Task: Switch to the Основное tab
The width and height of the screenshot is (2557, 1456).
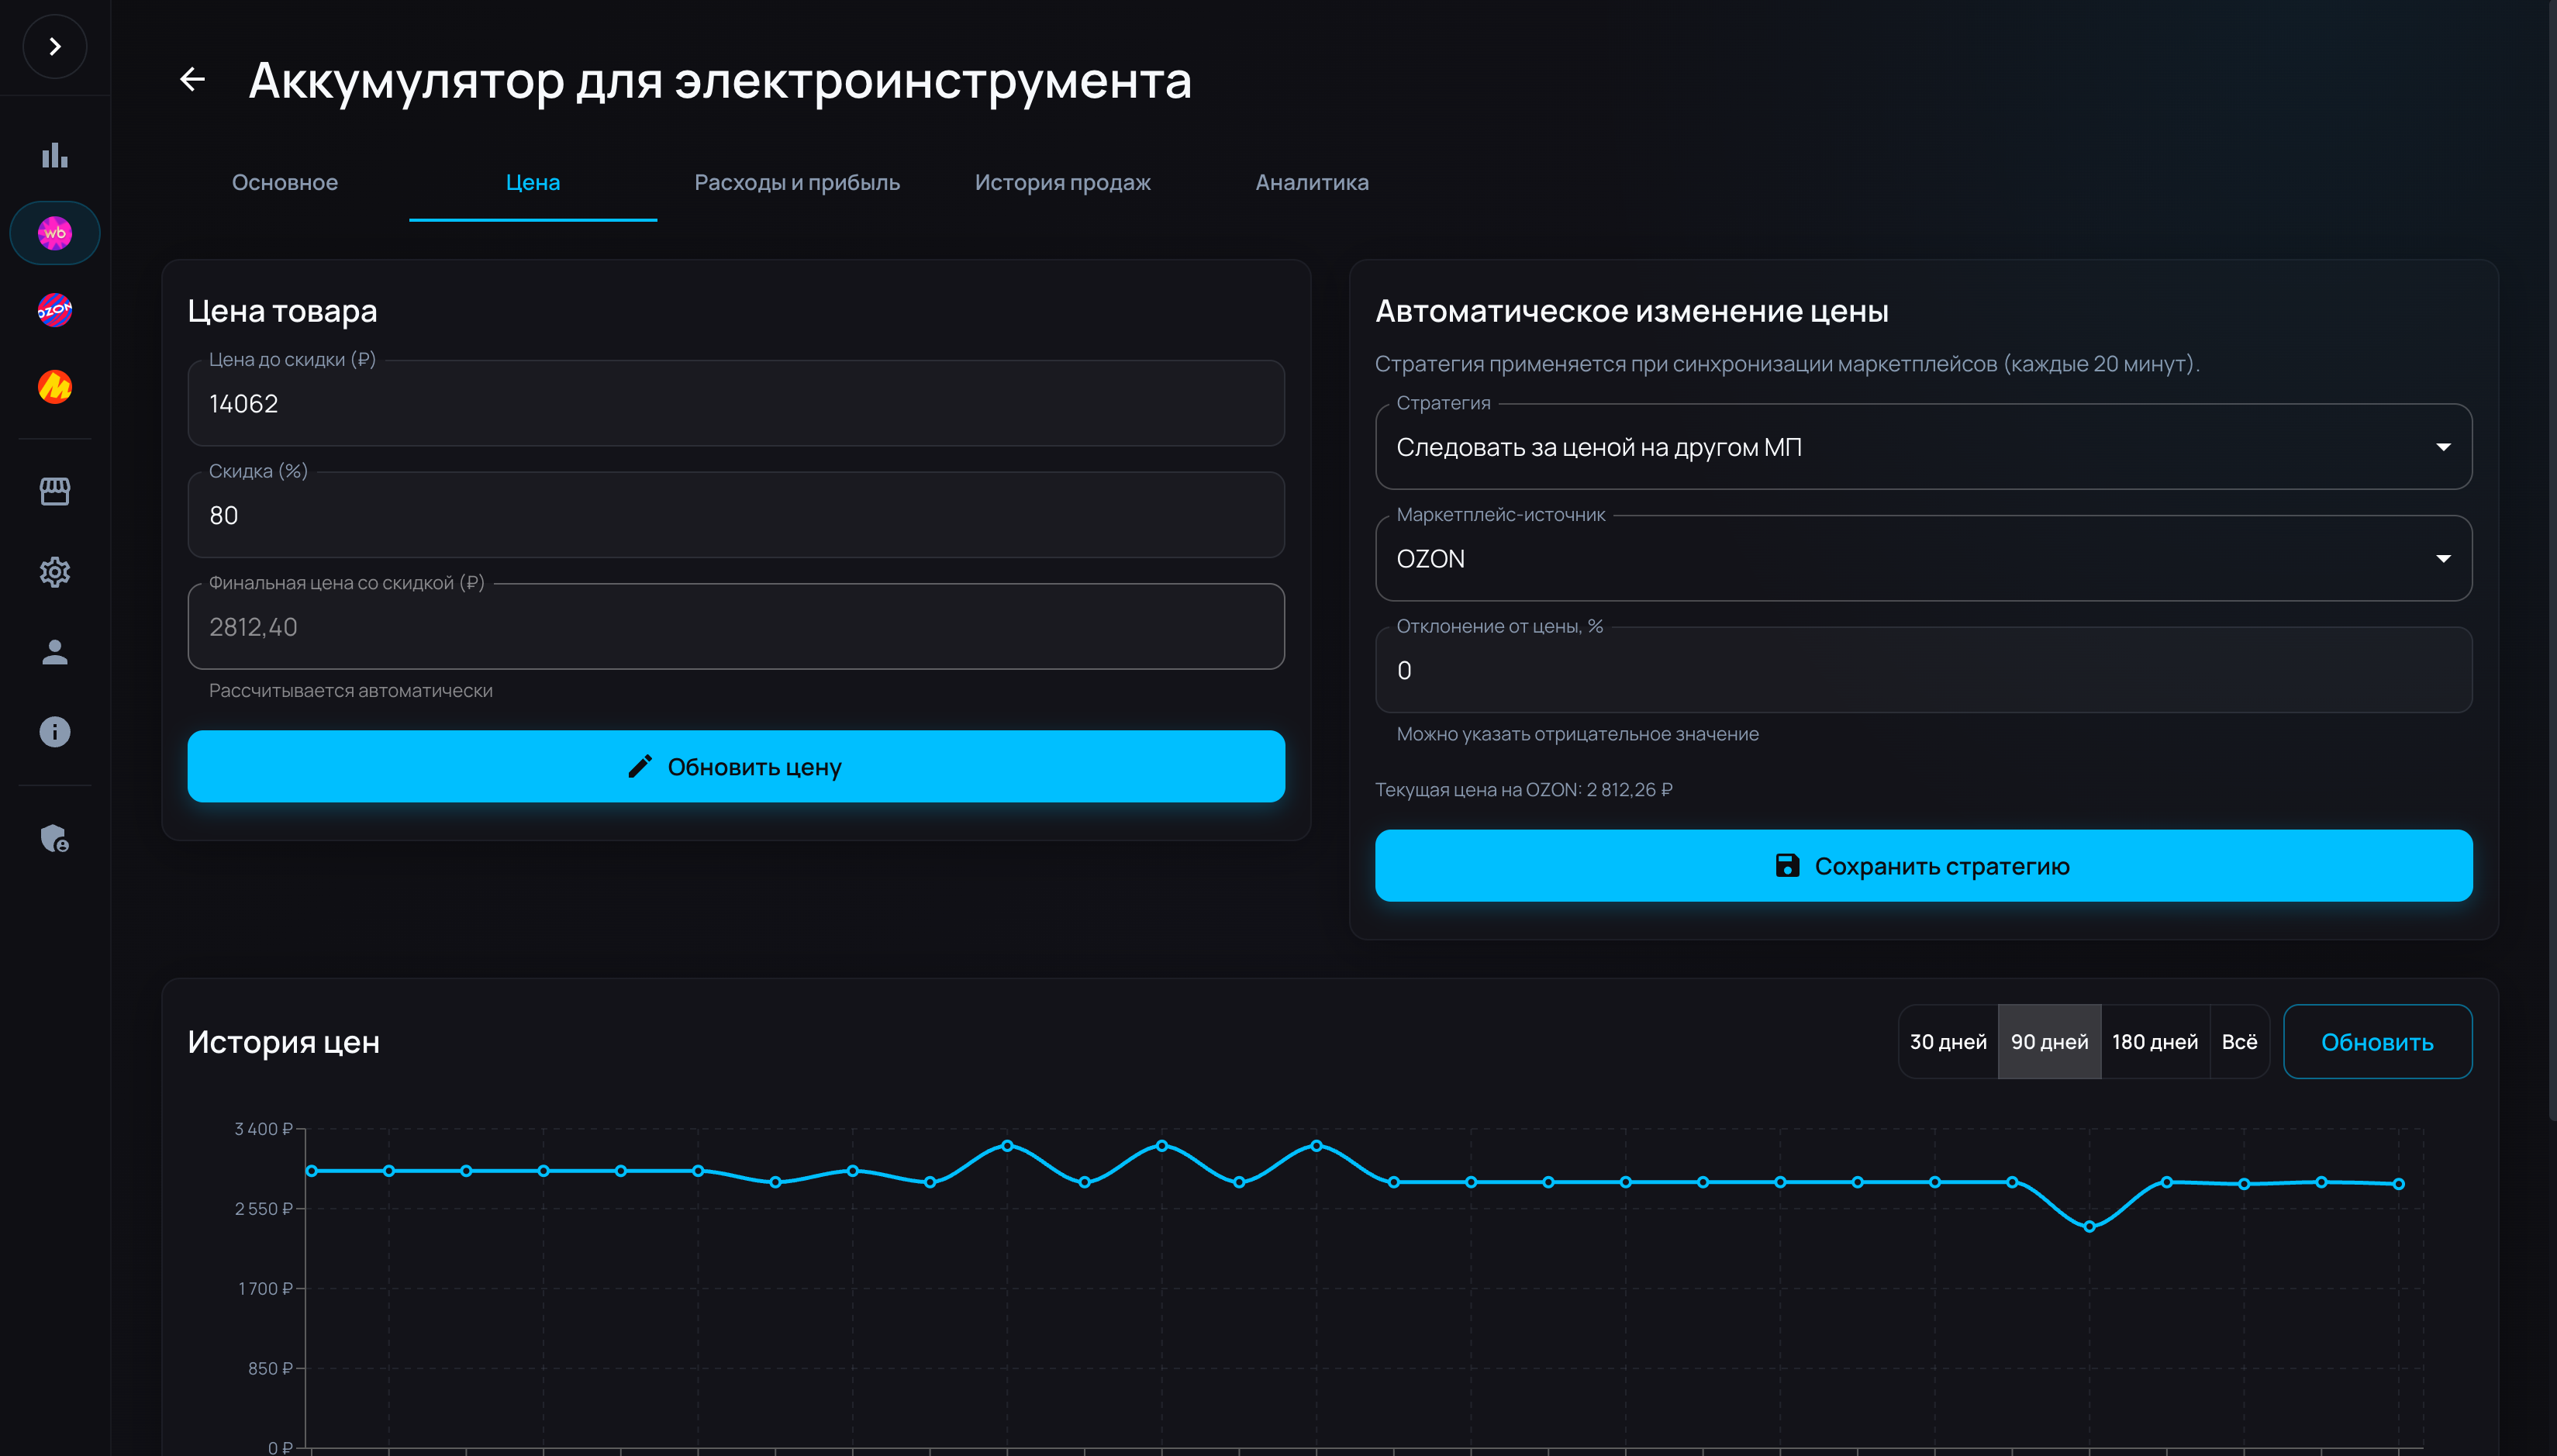Action: [285, 182]
